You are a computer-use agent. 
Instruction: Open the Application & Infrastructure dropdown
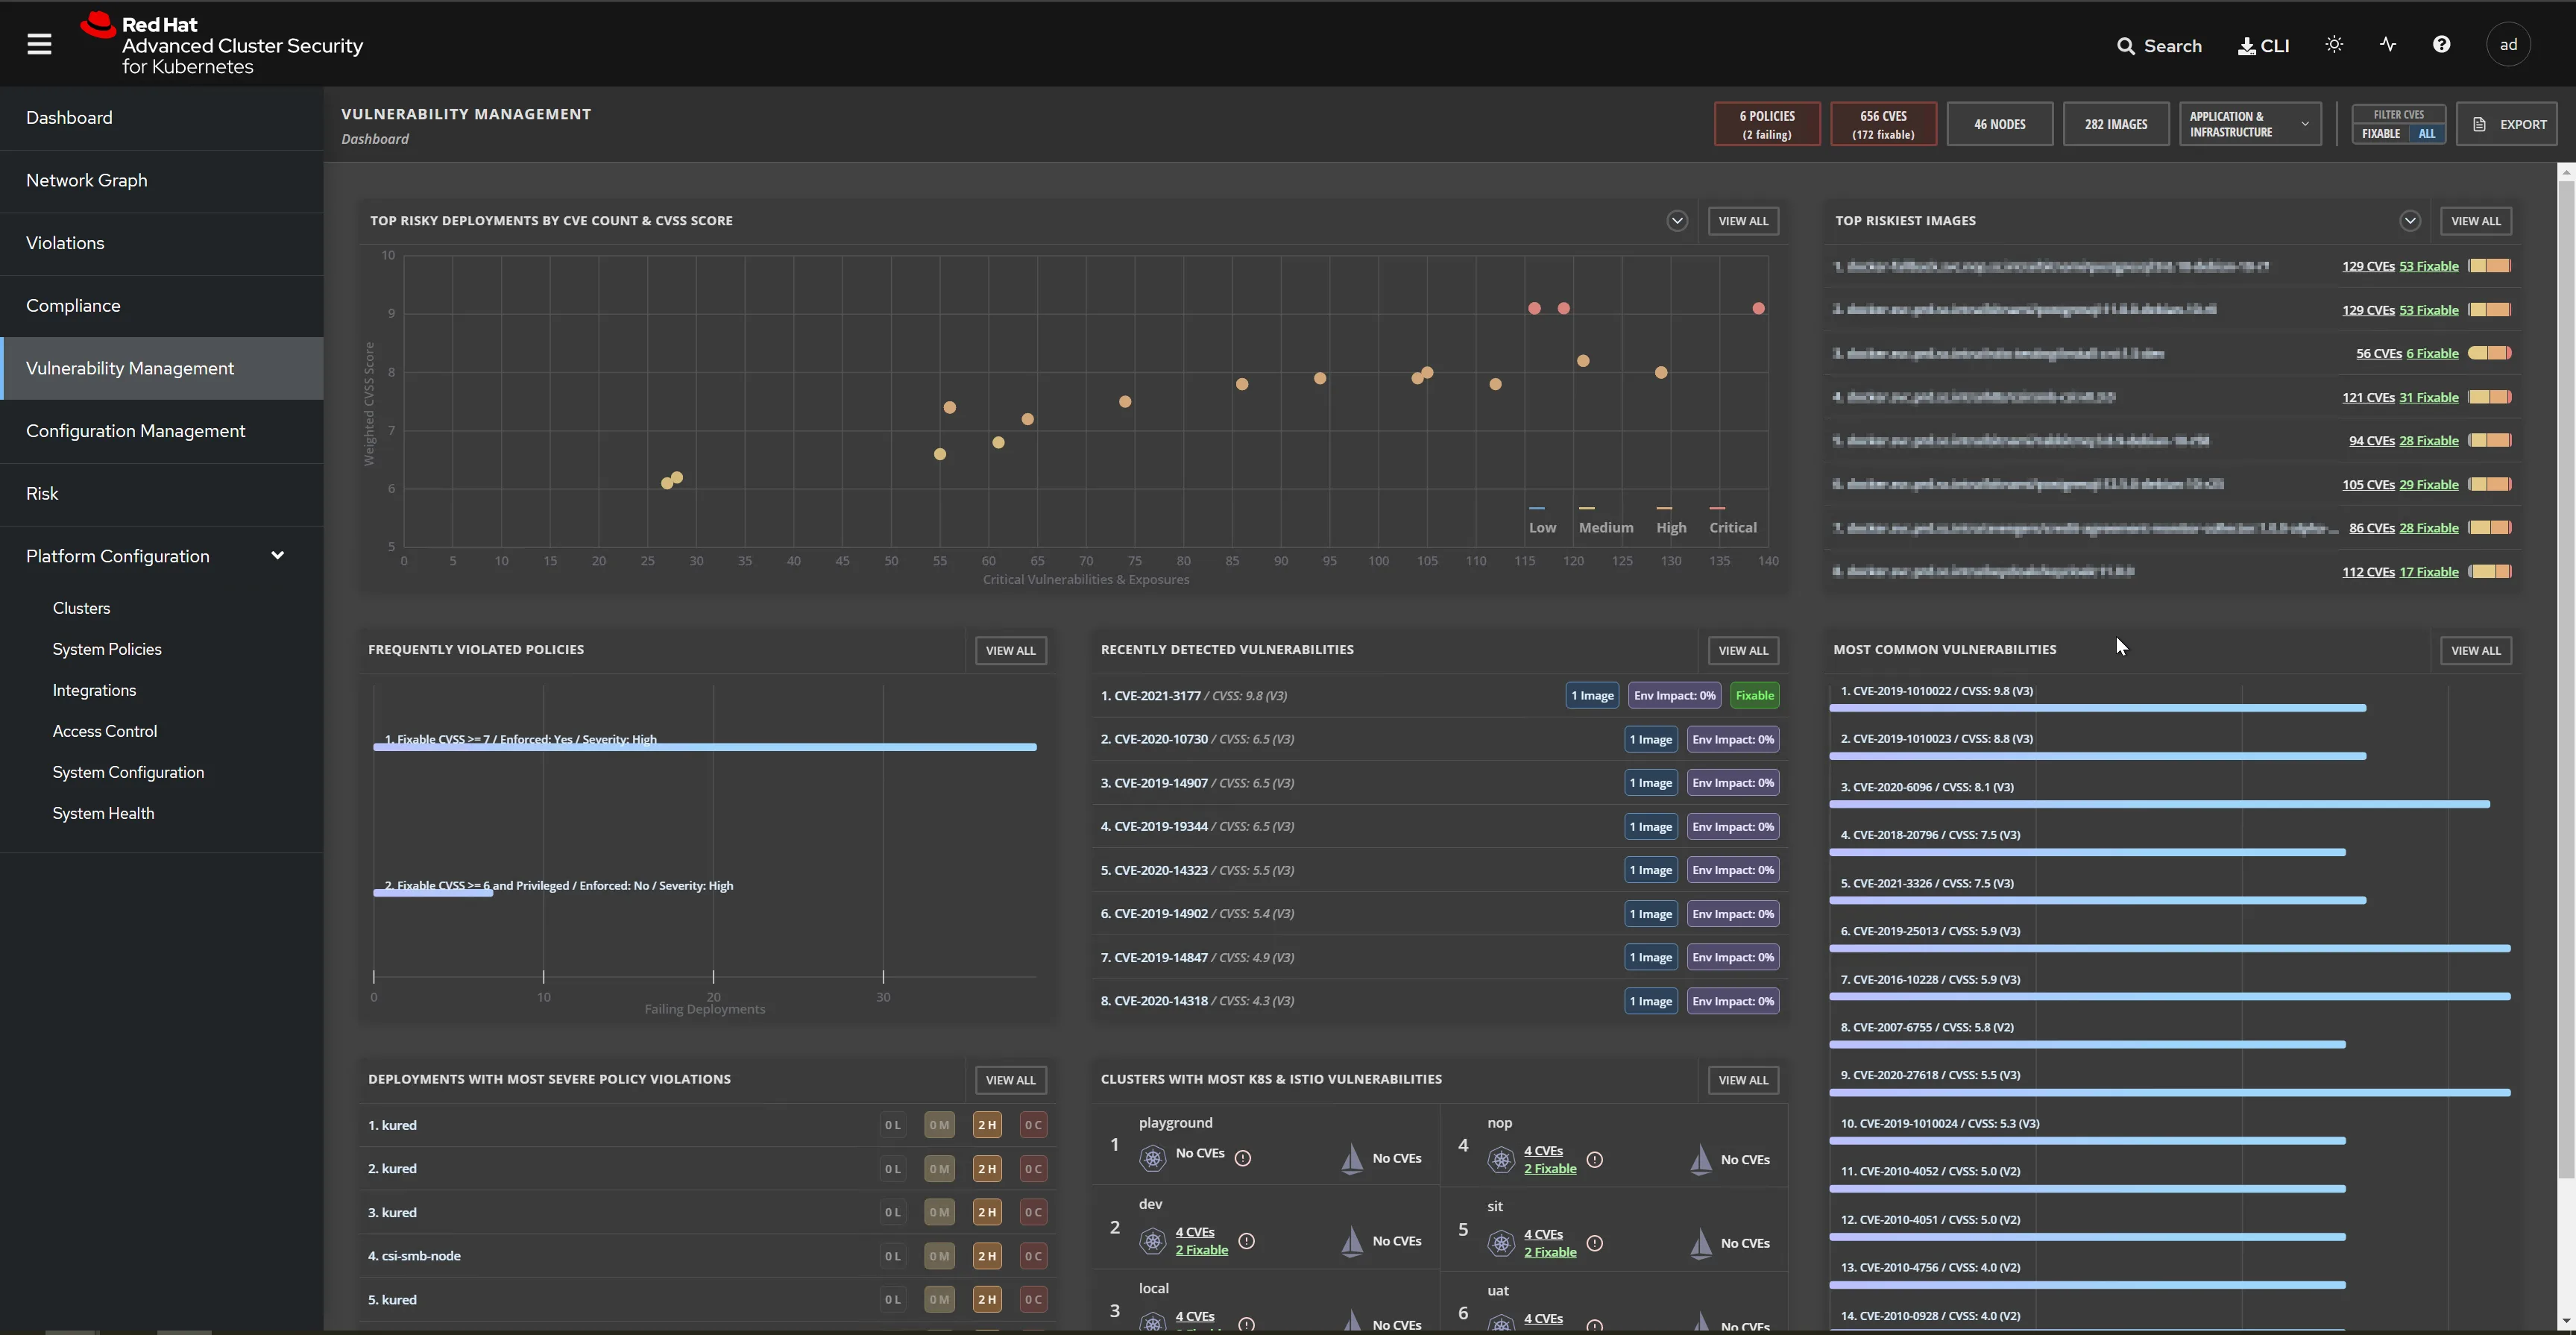2249,123
